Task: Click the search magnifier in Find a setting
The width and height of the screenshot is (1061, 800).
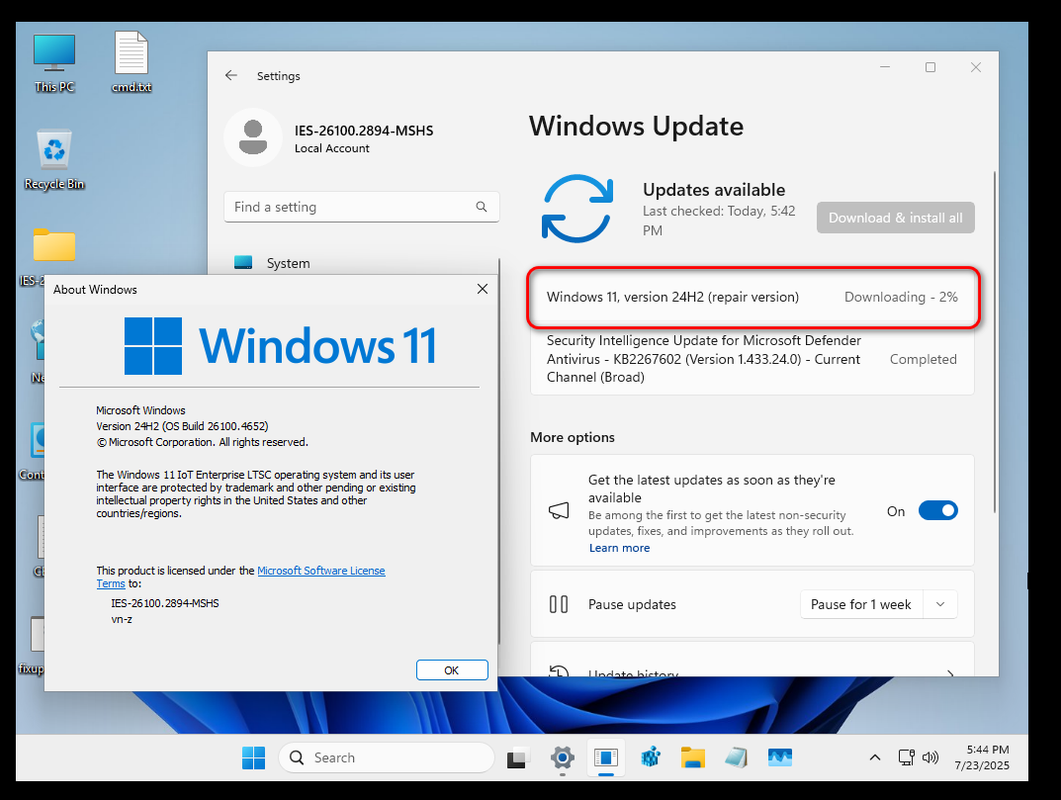Action: click(x=481, y=206)
